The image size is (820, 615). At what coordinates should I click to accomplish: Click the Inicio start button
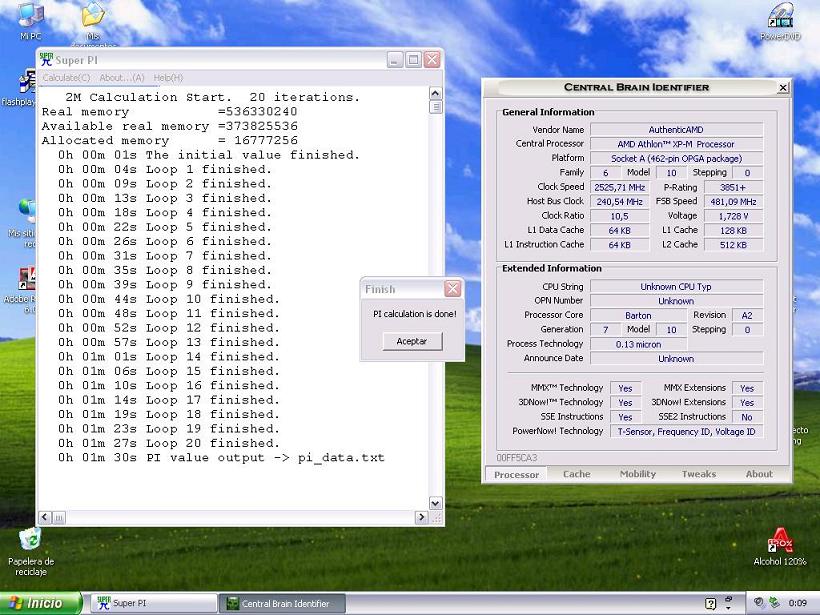pos(40,603)
